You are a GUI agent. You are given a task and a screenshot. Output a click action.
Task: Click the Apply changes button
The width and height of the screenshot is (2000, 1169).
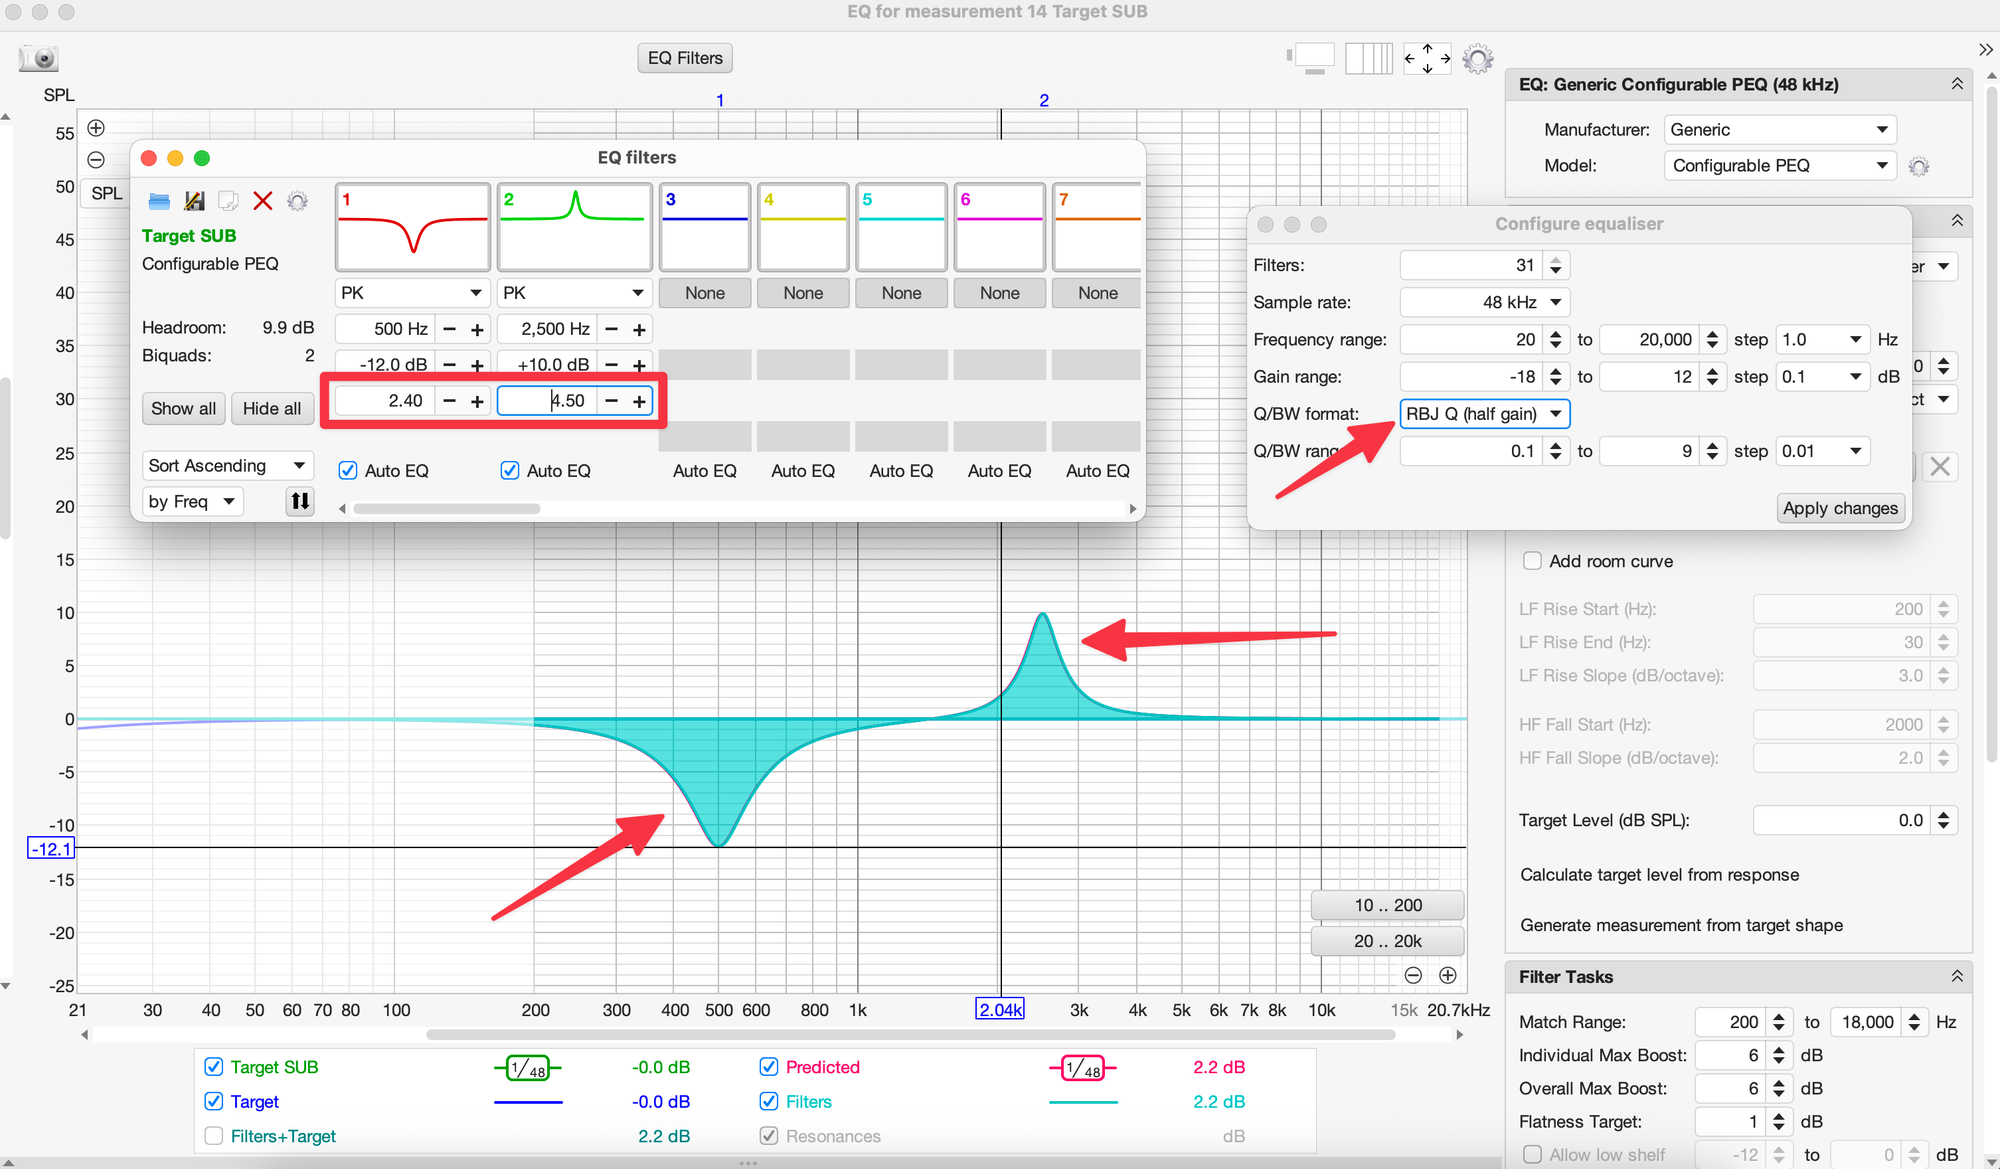tap(1840, 508)
